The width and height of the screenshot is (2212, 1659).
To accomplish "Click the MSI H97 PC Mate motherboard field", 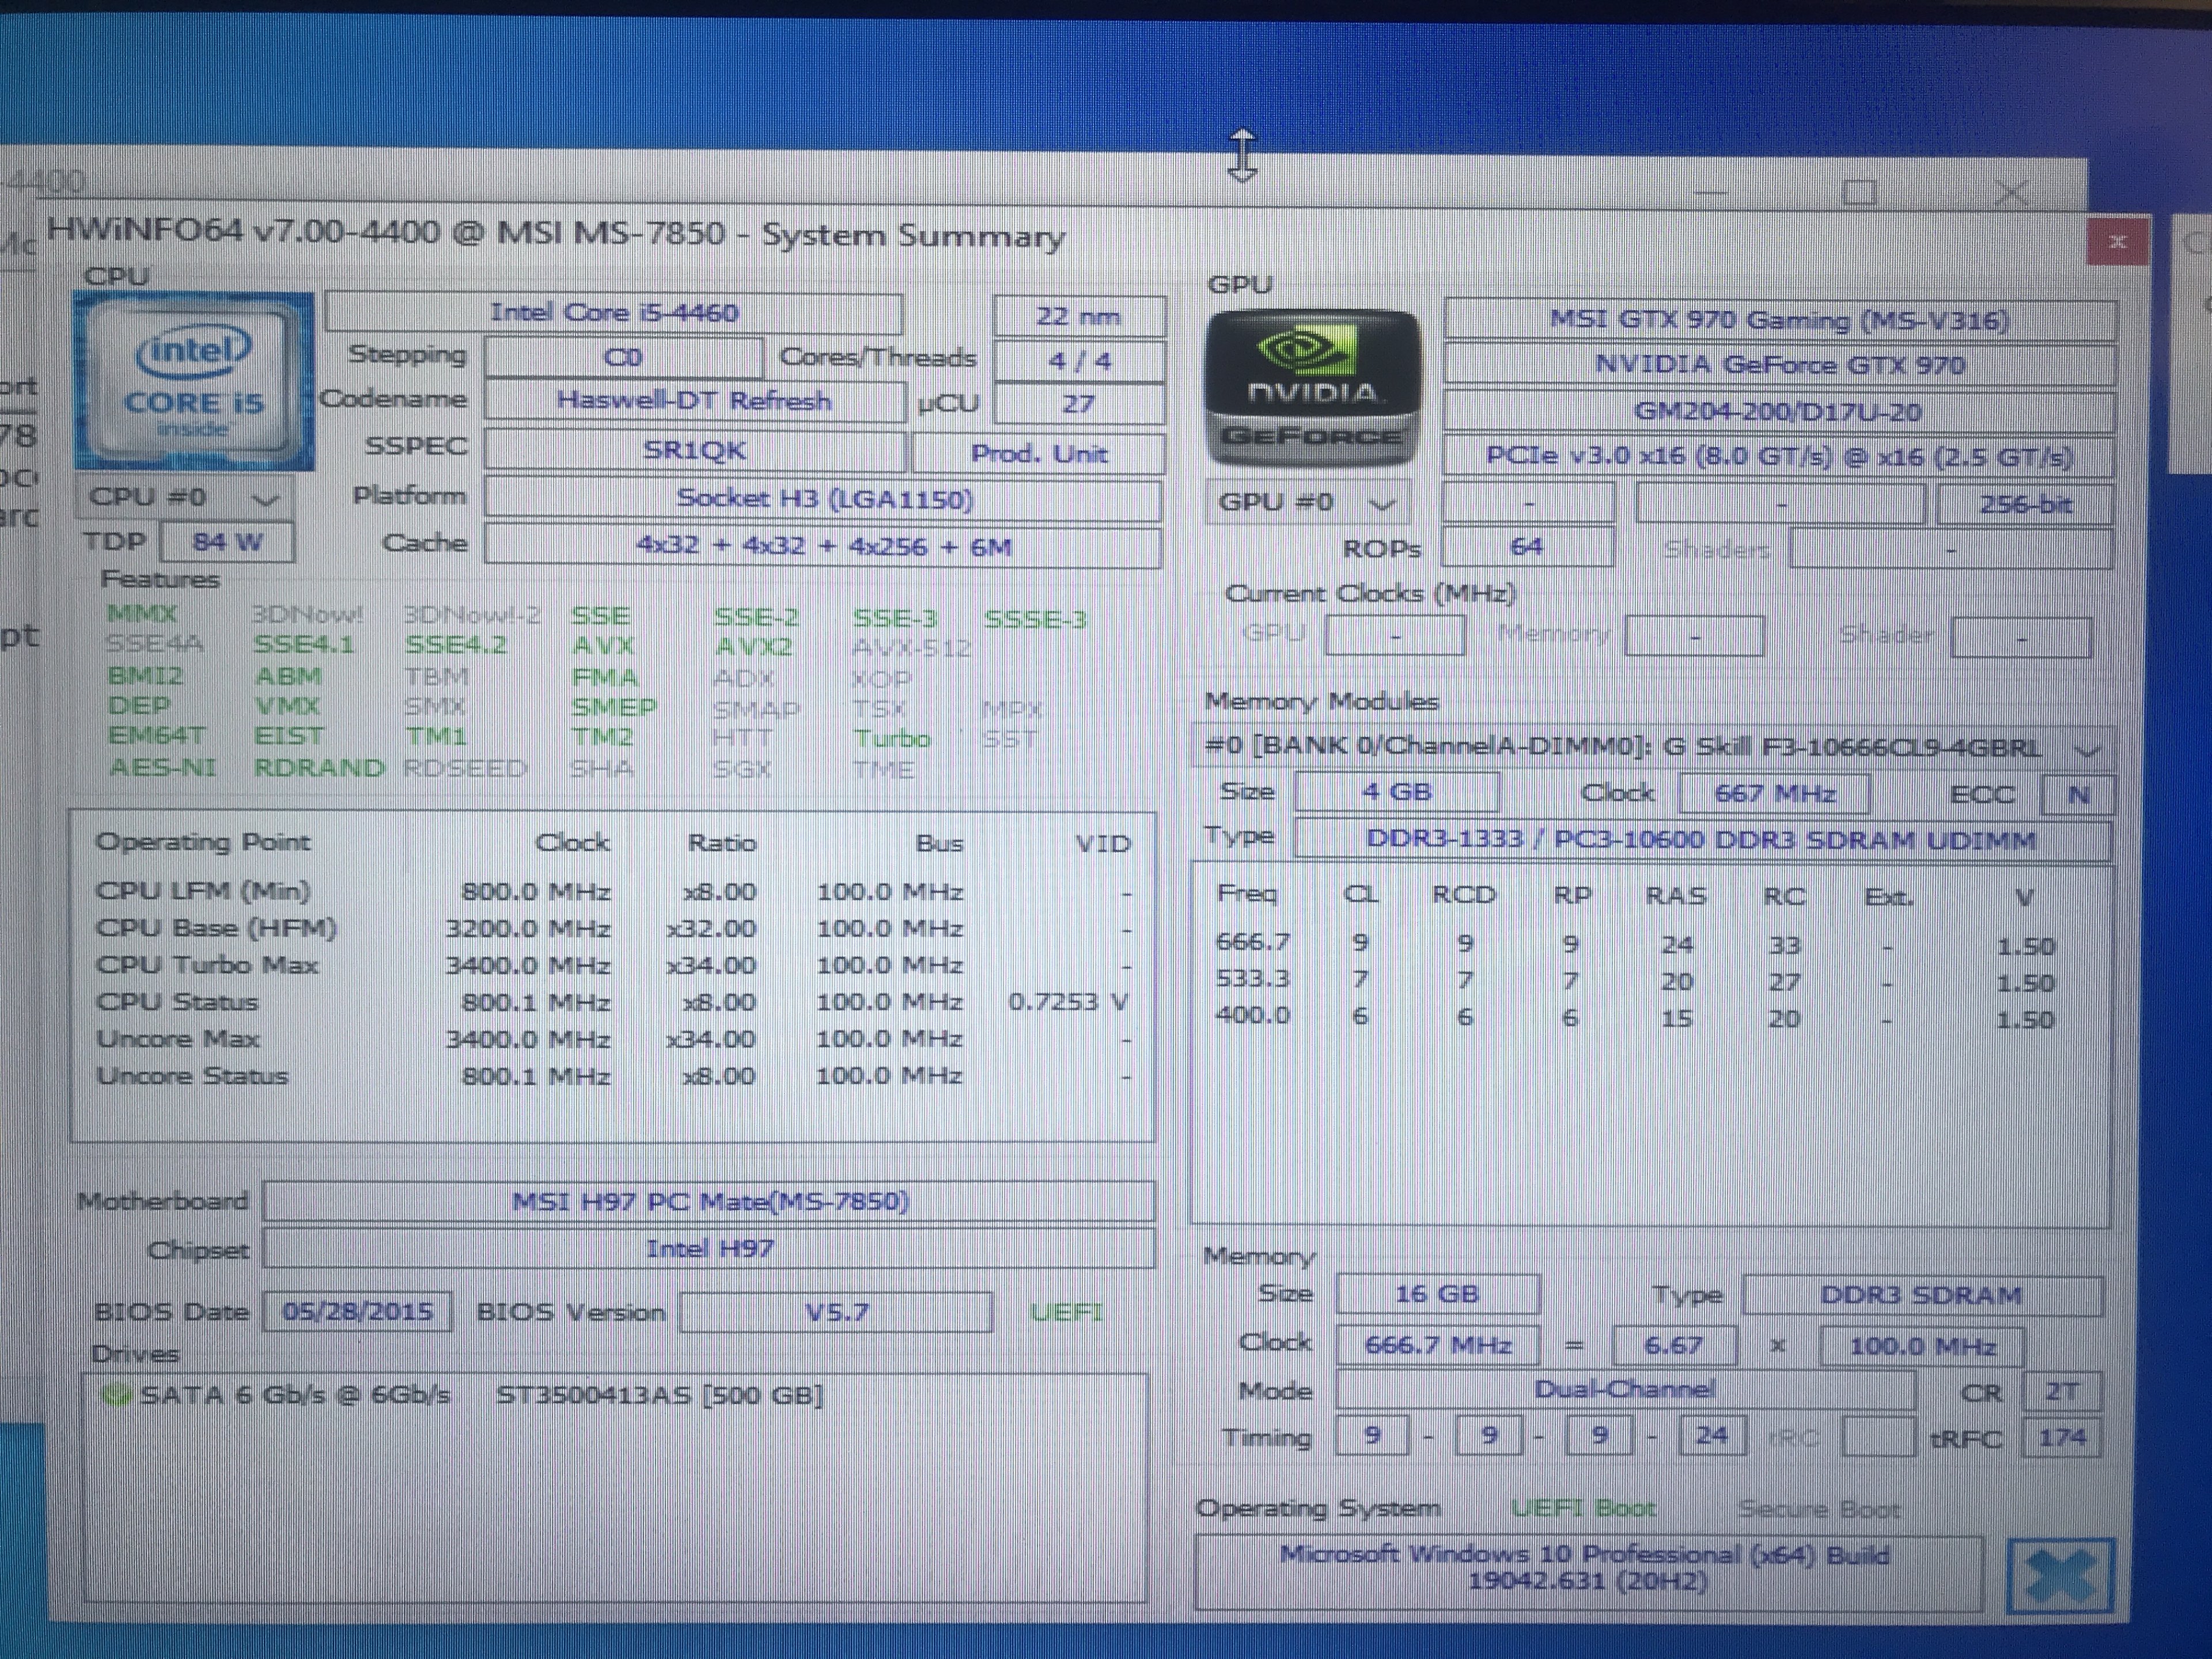I will 709,1201.
